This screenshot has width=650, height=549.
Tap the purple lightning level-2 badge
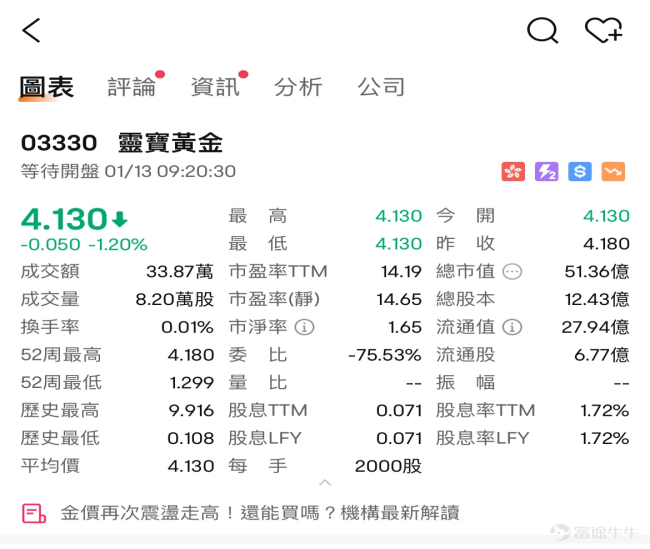[547, 172]
